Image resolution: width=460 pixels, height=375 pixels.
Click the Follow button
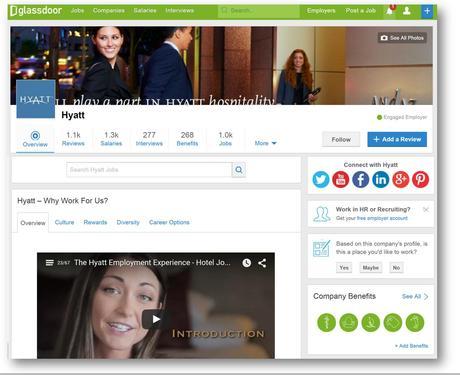(x=341, y=139)
